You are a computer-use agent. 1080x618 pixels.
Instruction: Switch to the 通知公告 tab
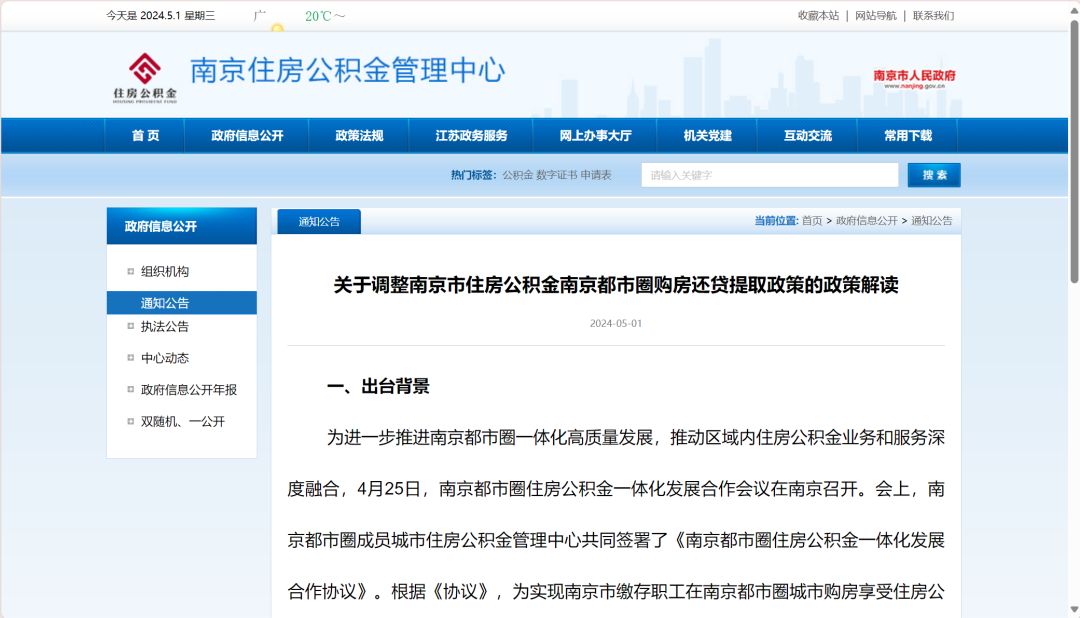[319, 222]
